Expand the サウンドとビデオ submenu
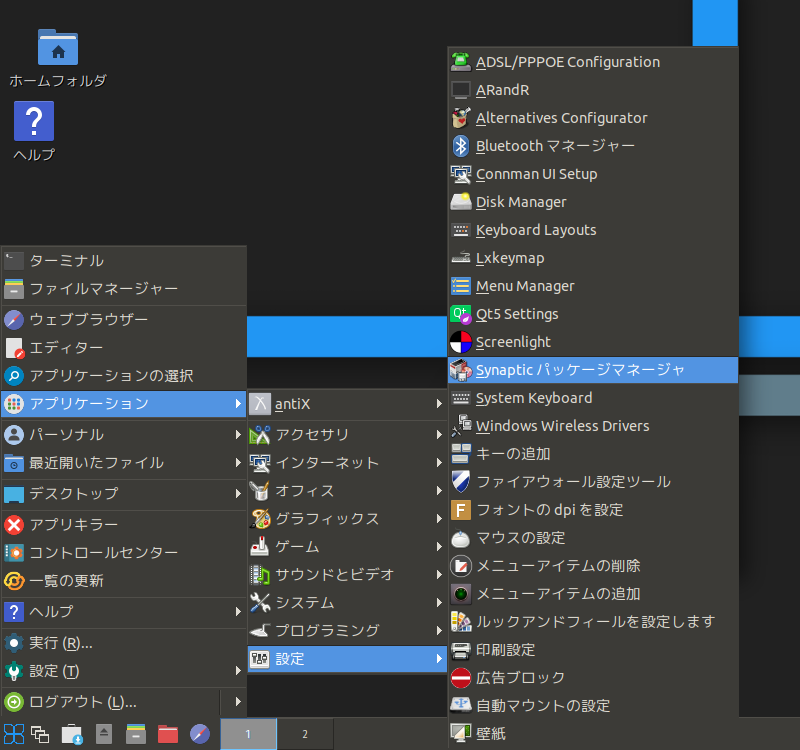The image size is (800, 750). tap(347, 574)
